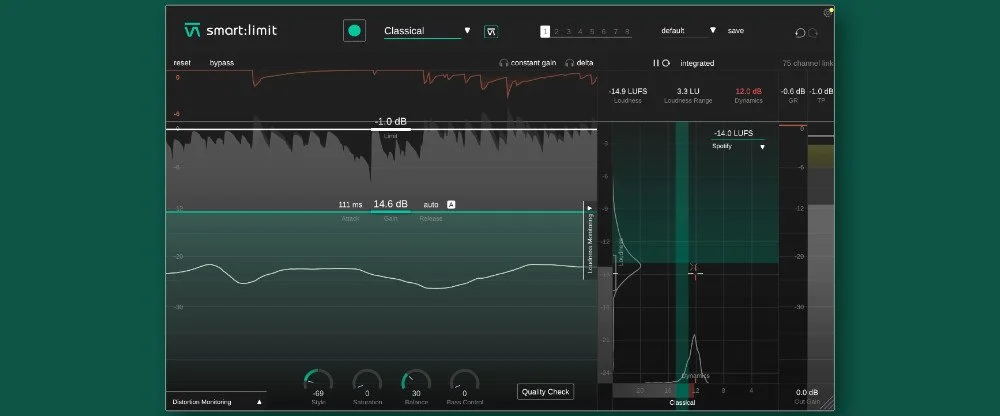Screen dimensions: 1000x416
Task: Click the 111 ms Attack value
Action: [350, 205]
